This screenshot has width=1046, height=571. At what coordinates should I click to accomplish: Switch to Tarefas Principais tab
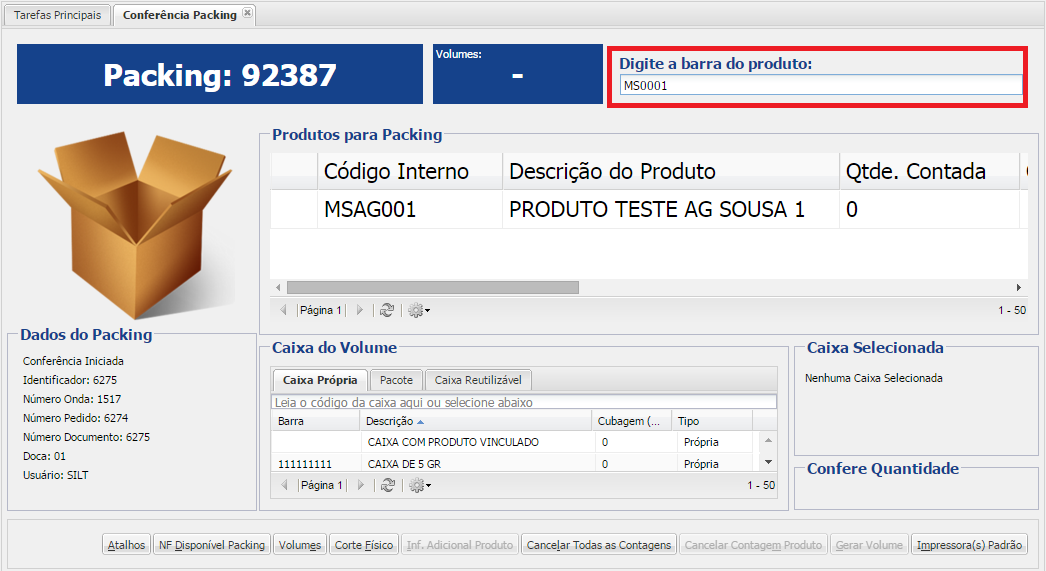click(57, 15)
